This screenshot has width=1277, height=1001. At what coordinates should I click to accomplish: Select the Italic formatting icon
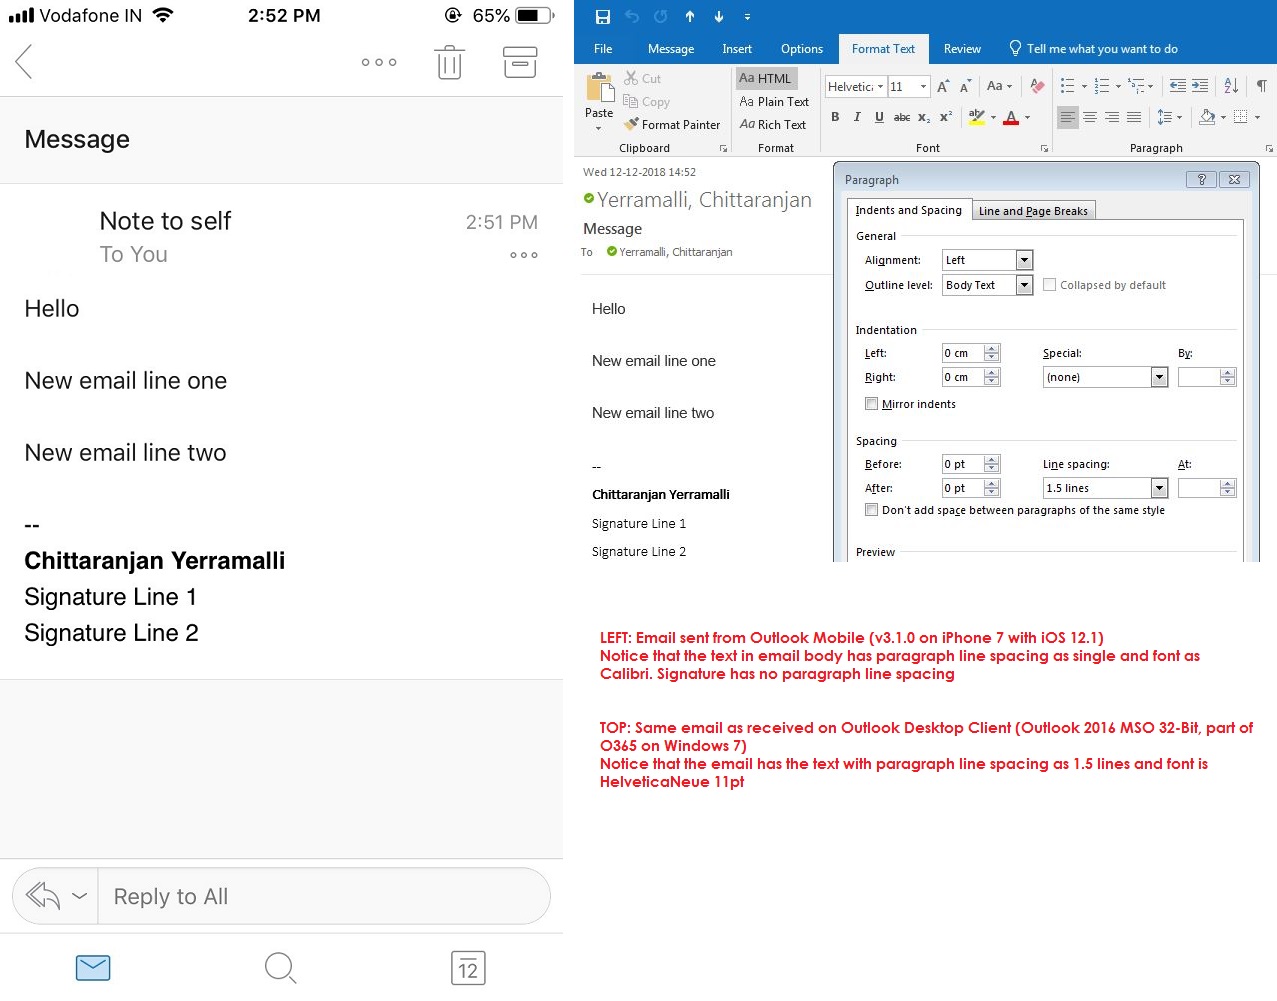[x=858, y=117]
